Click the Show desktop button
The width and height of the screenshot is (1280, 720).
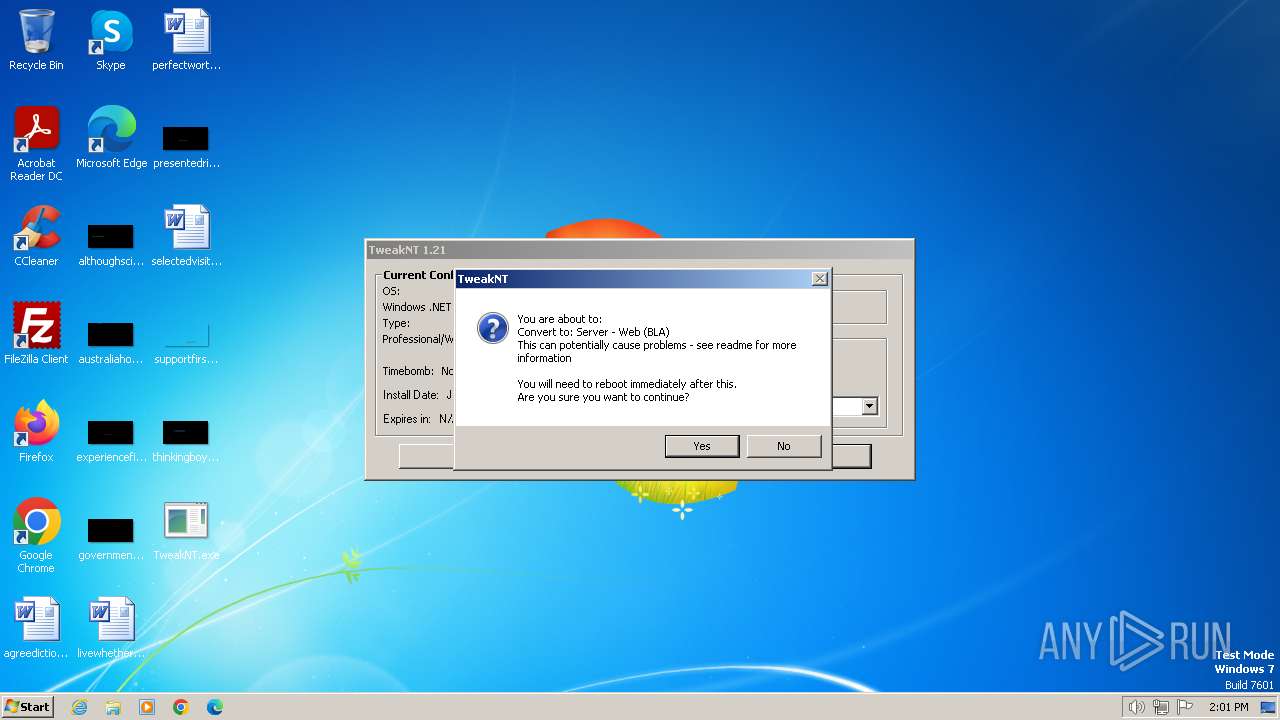pos(1268,707)
